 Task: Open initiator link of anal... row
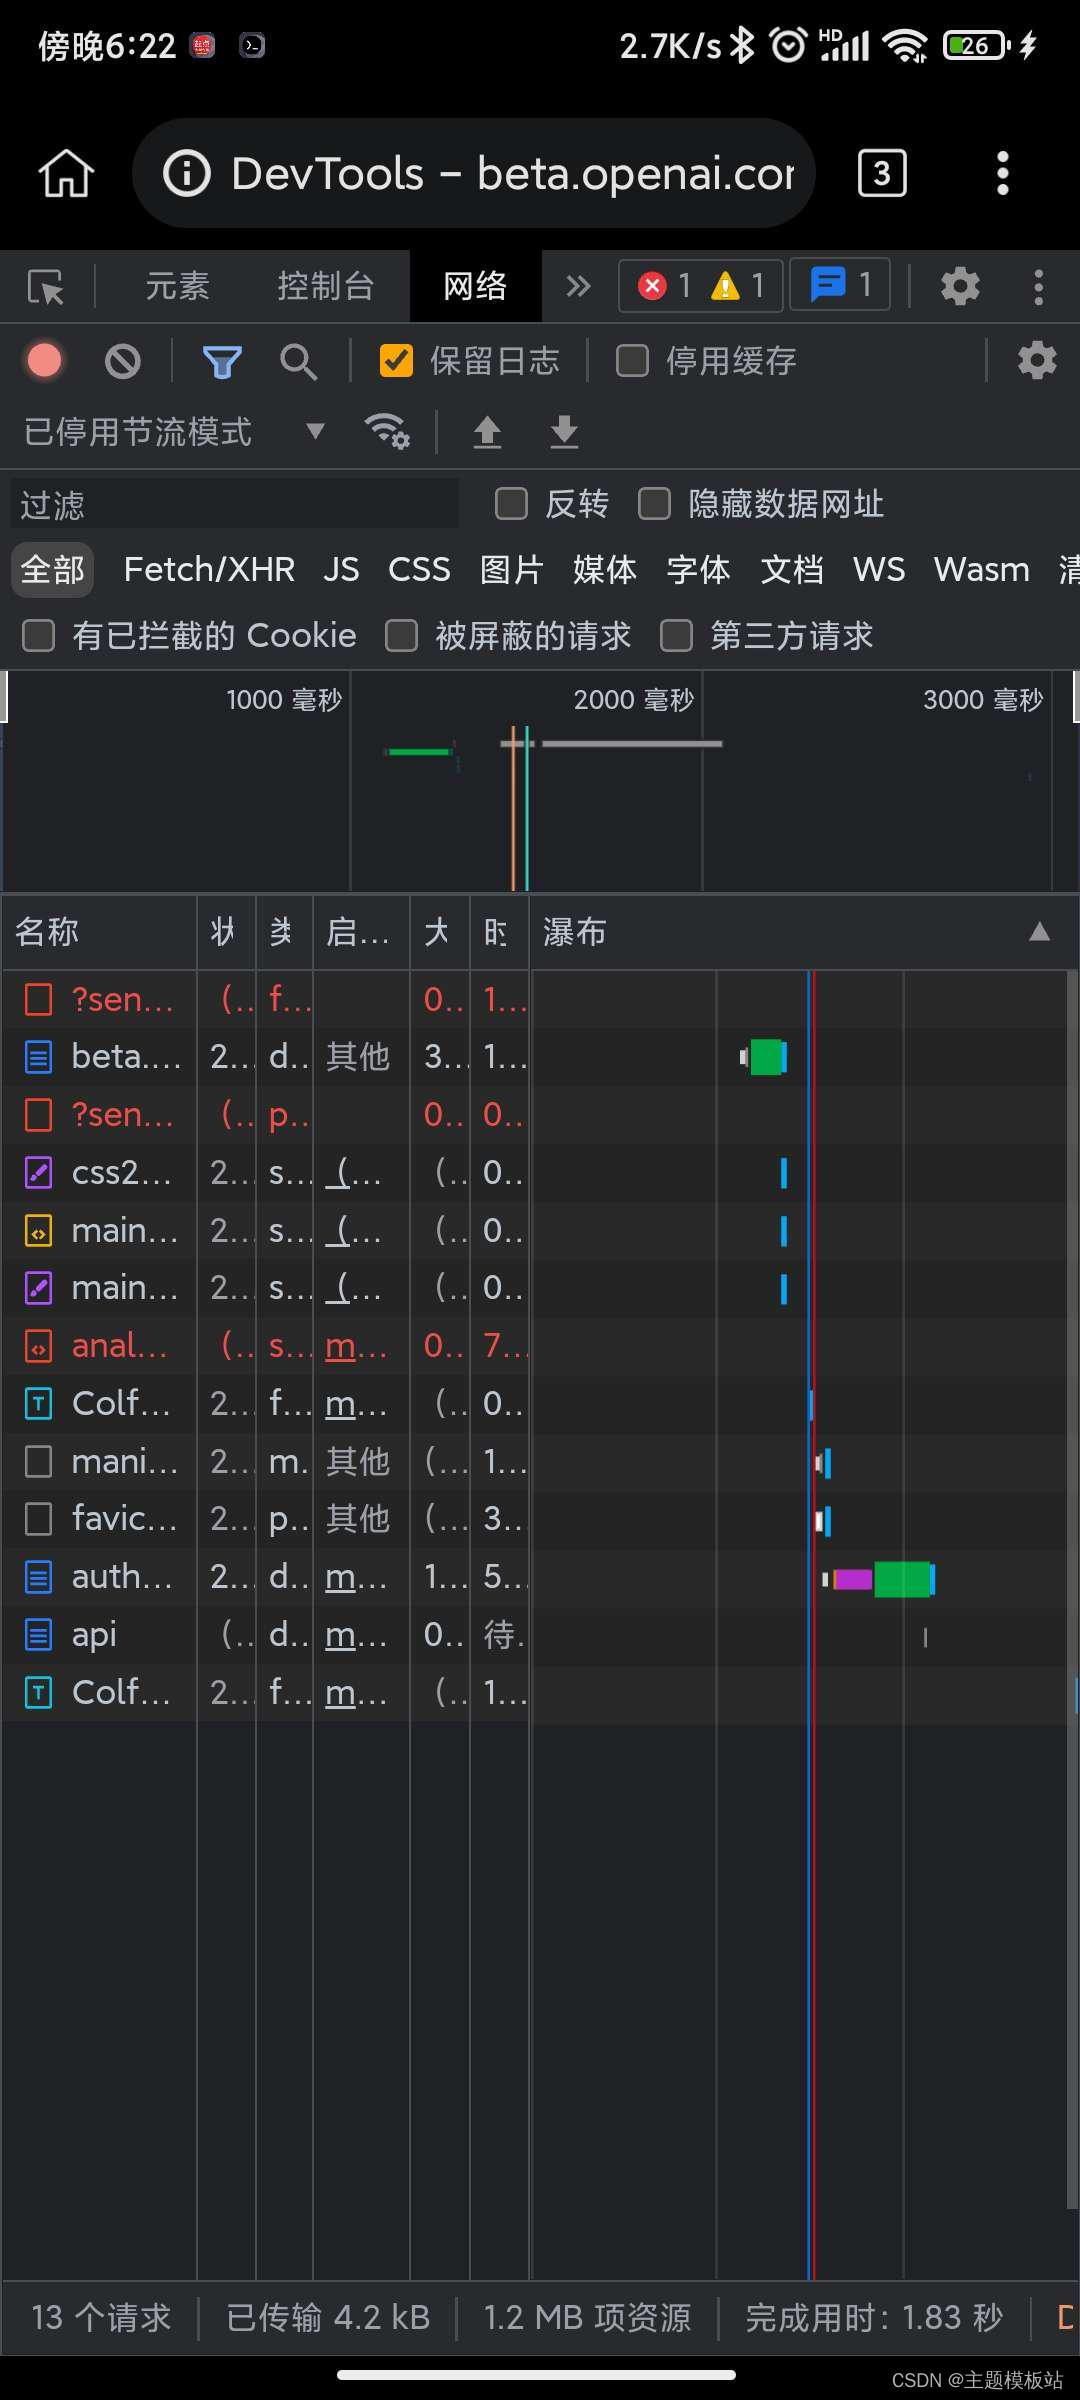pyautogui.click(x=355, y=1347)
